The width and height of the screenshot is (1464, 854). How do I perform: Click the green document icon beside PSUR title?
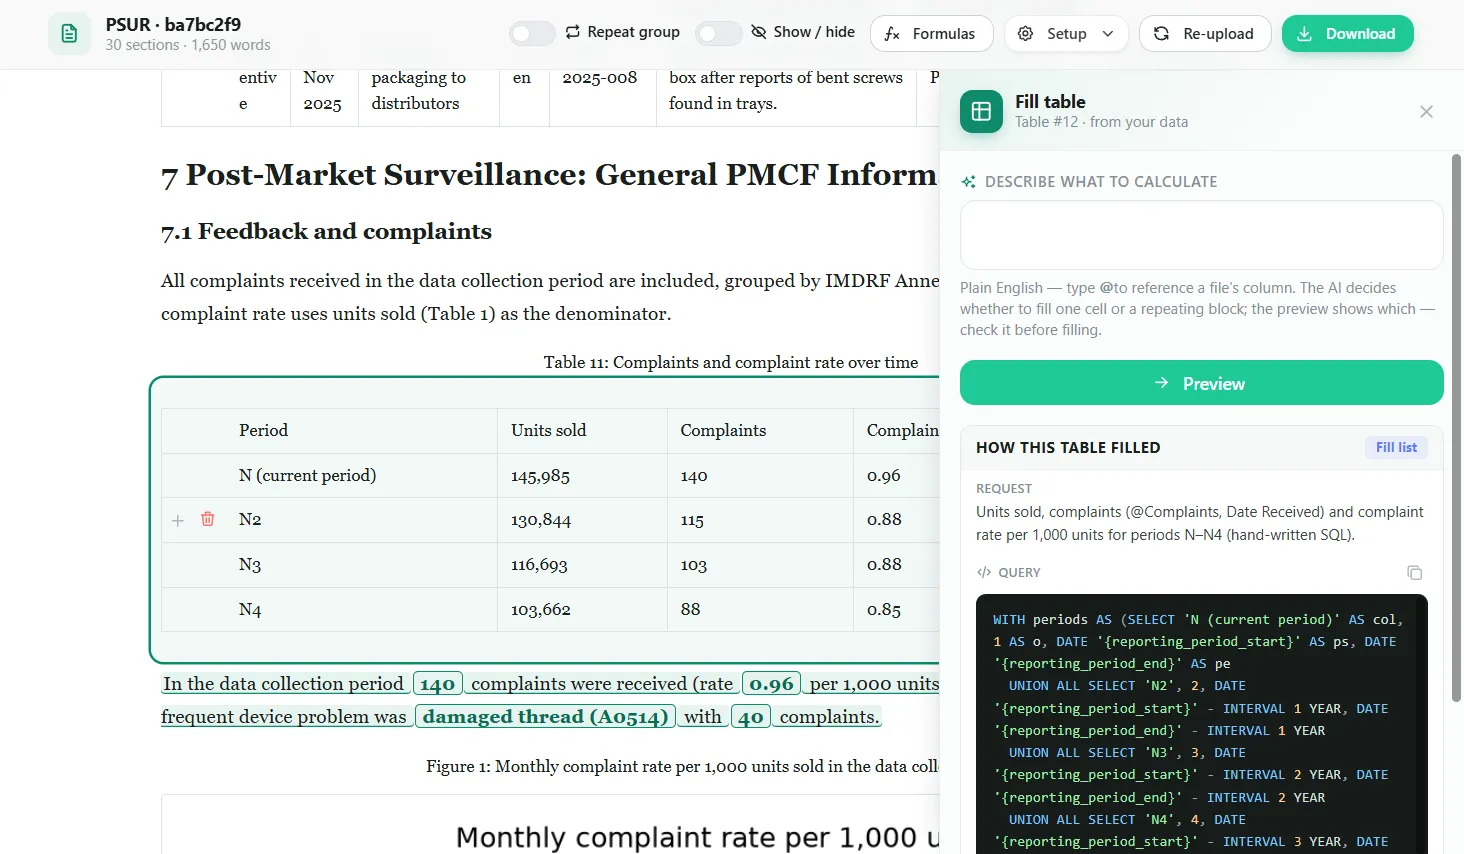(x=69, y=34)
